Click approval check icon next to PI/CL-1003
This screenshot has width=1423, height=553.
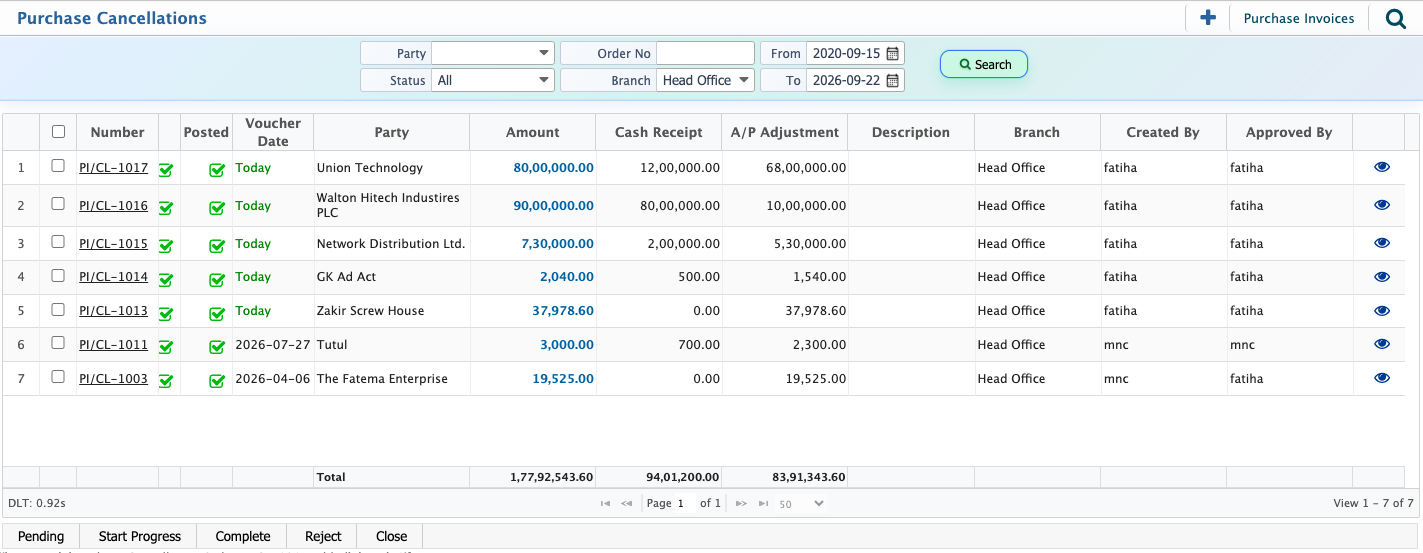point(166,381)
